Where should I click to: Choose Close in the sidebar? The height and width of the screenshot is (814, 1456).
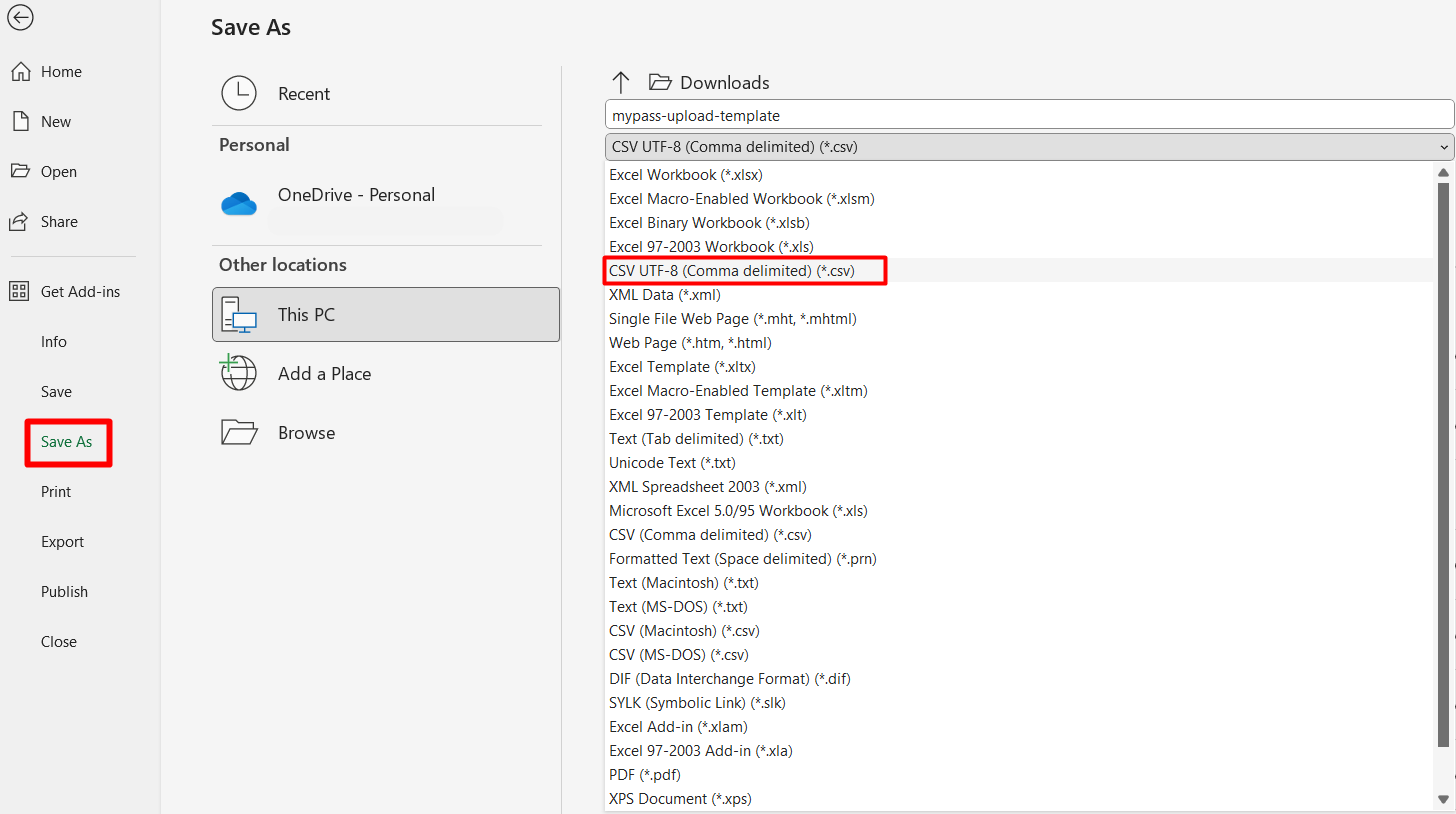coord(59,642)
